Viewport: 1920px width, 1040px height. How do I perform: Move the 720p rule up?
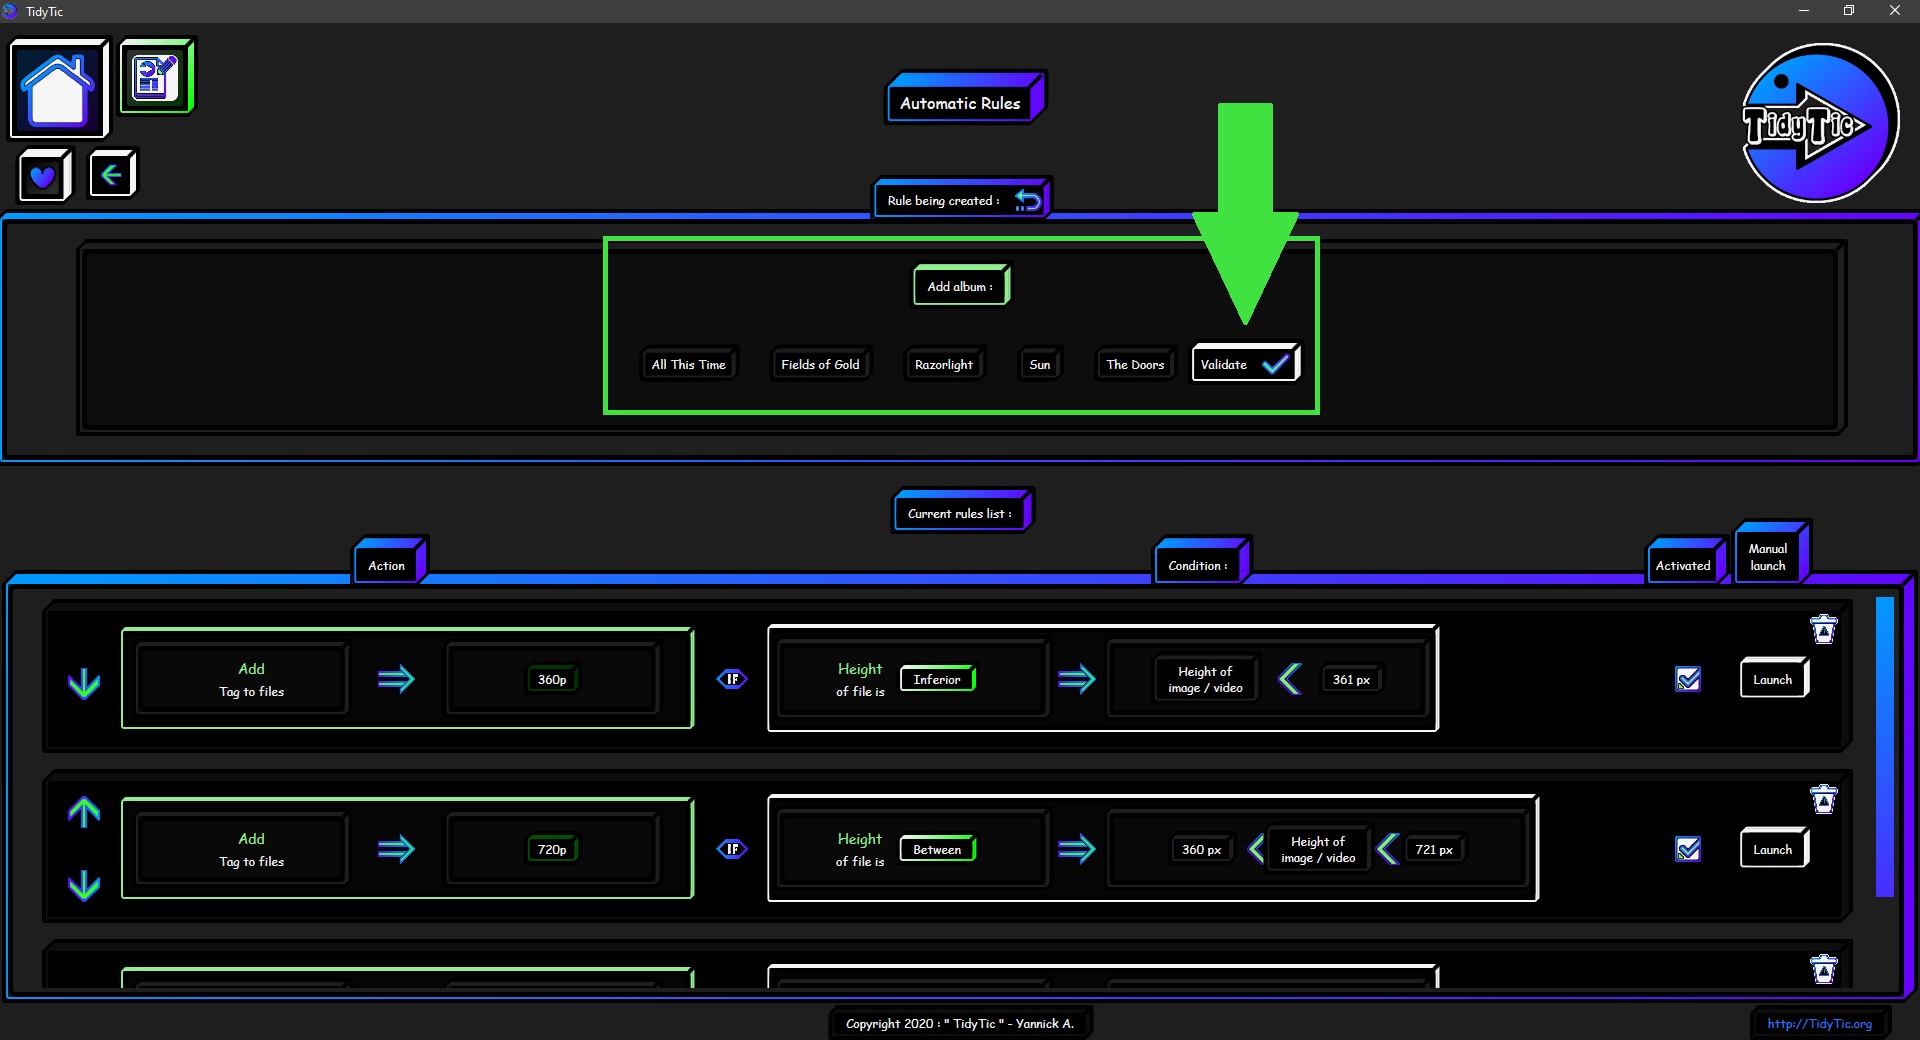84,812
